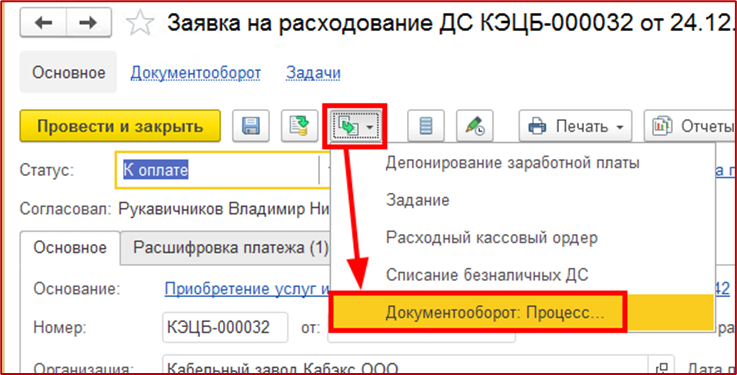
Task: Open the 'Create based on' dropdown button
Action: tap(355, 126)
